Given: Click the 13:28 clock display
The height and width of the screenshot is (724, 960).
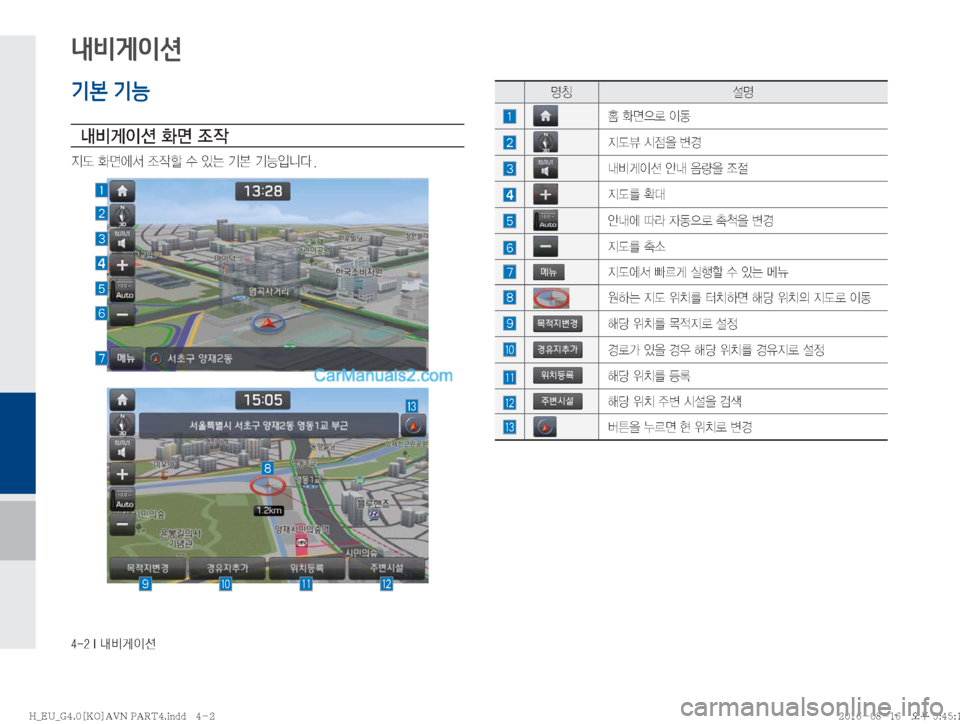Looking at the screenshot, I should [x=263, y=192].
